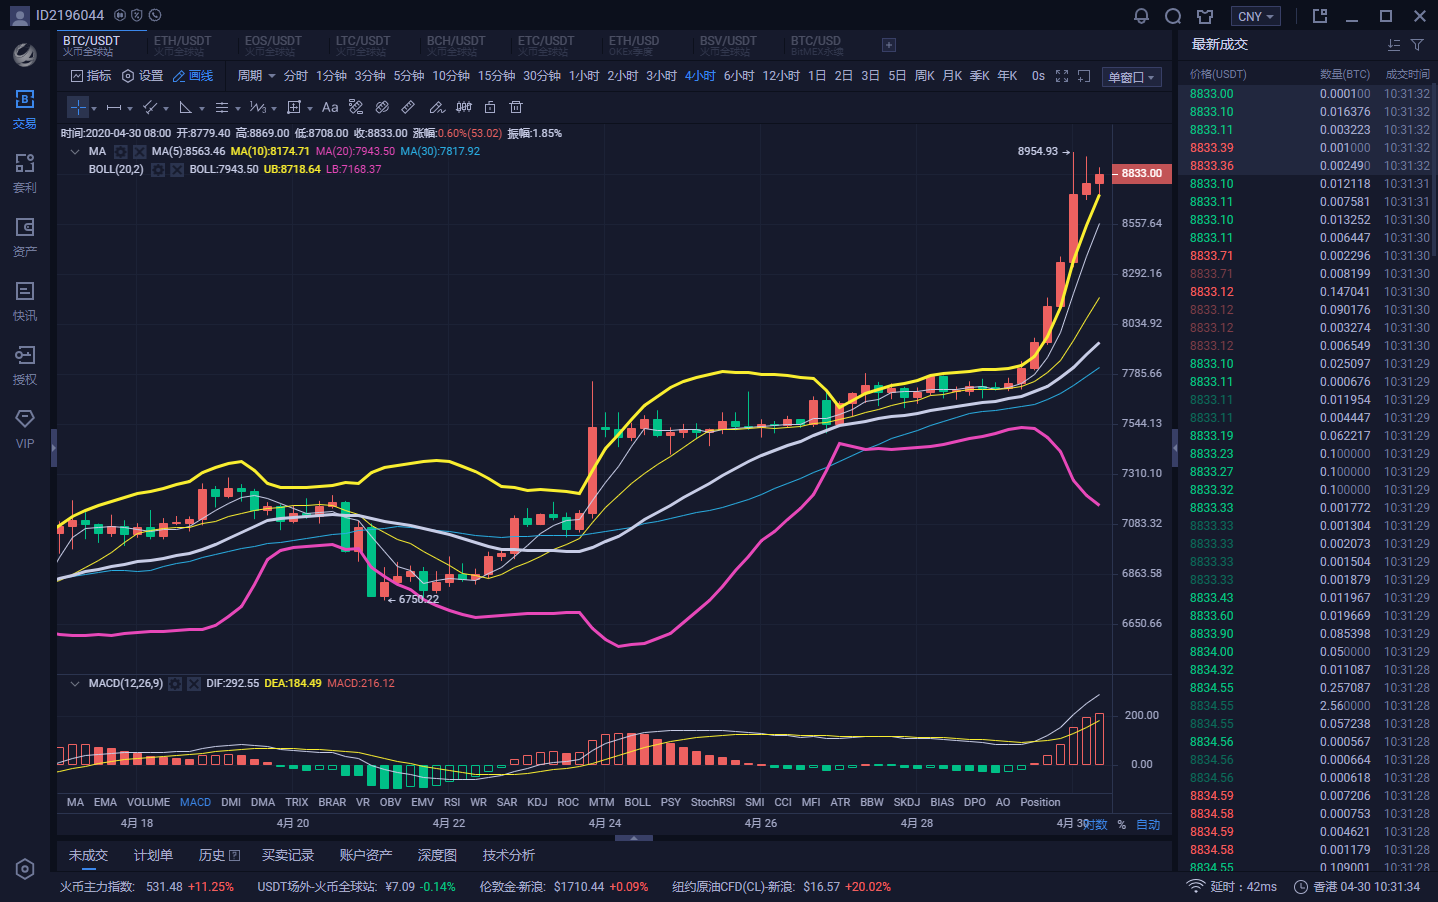The width and height of the screenshot is (1438, 902).
Task: Switch to ETH/USDT tab
Action: point(183,45)
